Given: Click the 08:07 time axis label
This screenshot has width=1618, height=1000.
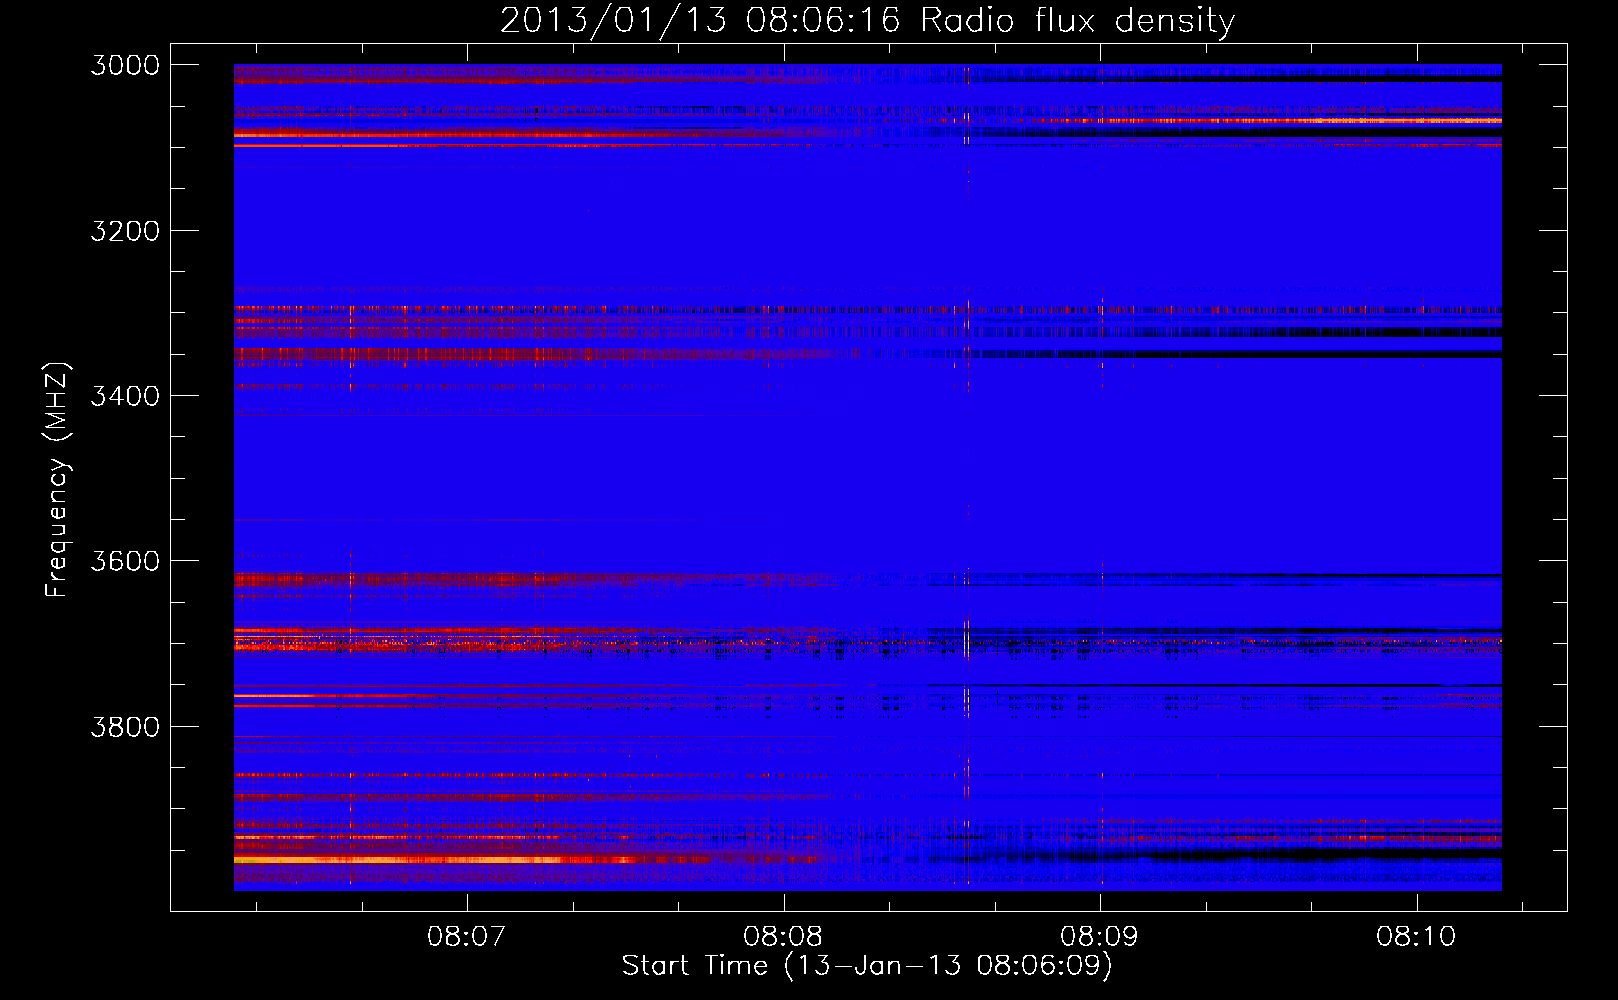Looking at the screenshot, I should 467,937.
